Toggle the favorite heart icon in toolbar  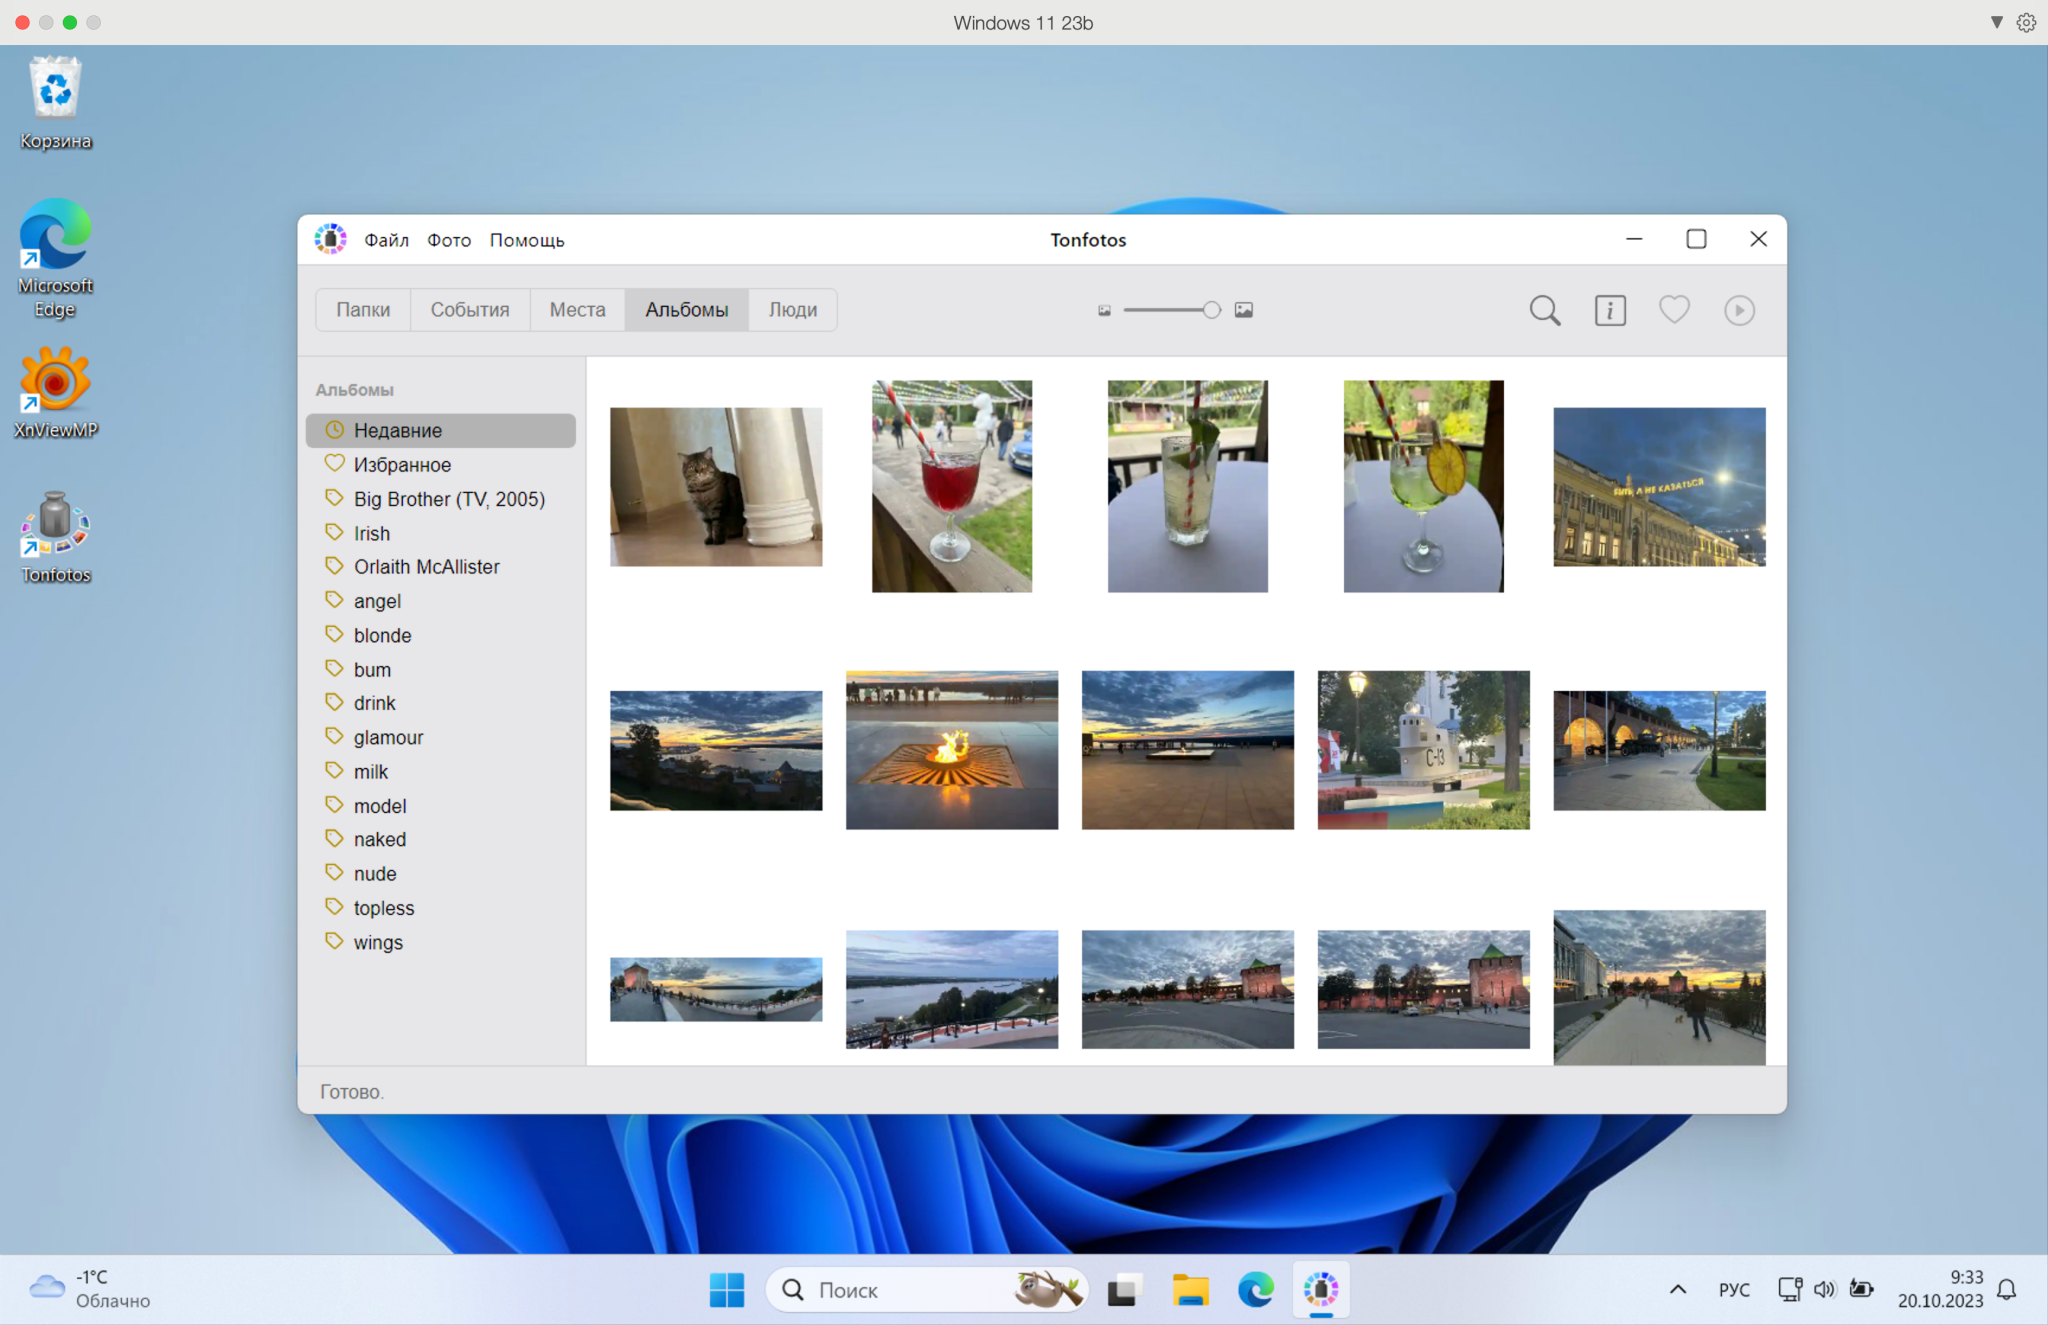[1674, 310]
